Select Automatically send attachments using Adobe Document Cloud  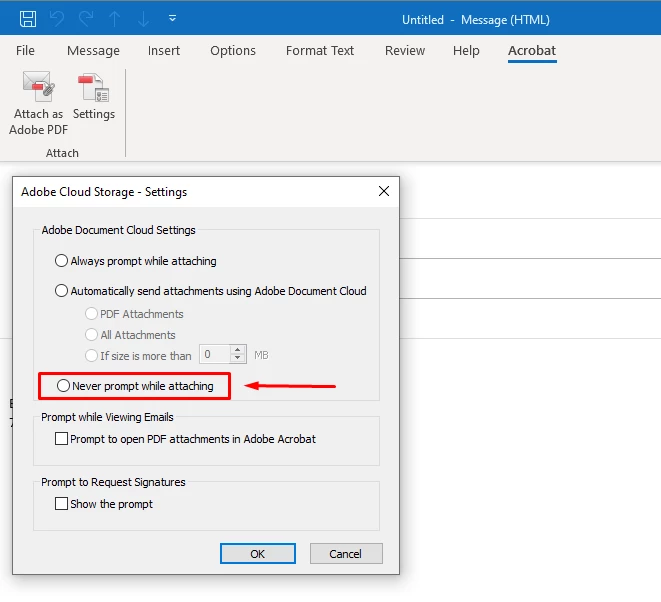pyautogui.click(x=210, y=291)
